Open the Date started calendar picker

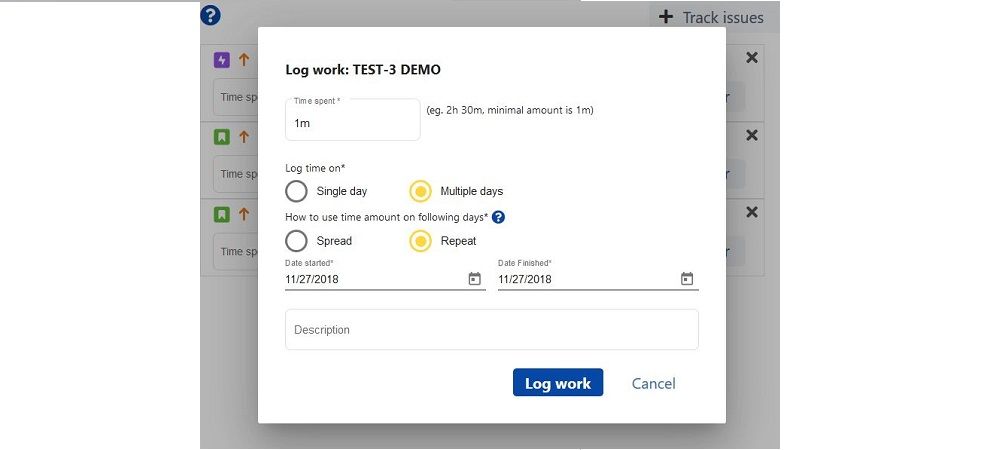(x=474, y=279)
